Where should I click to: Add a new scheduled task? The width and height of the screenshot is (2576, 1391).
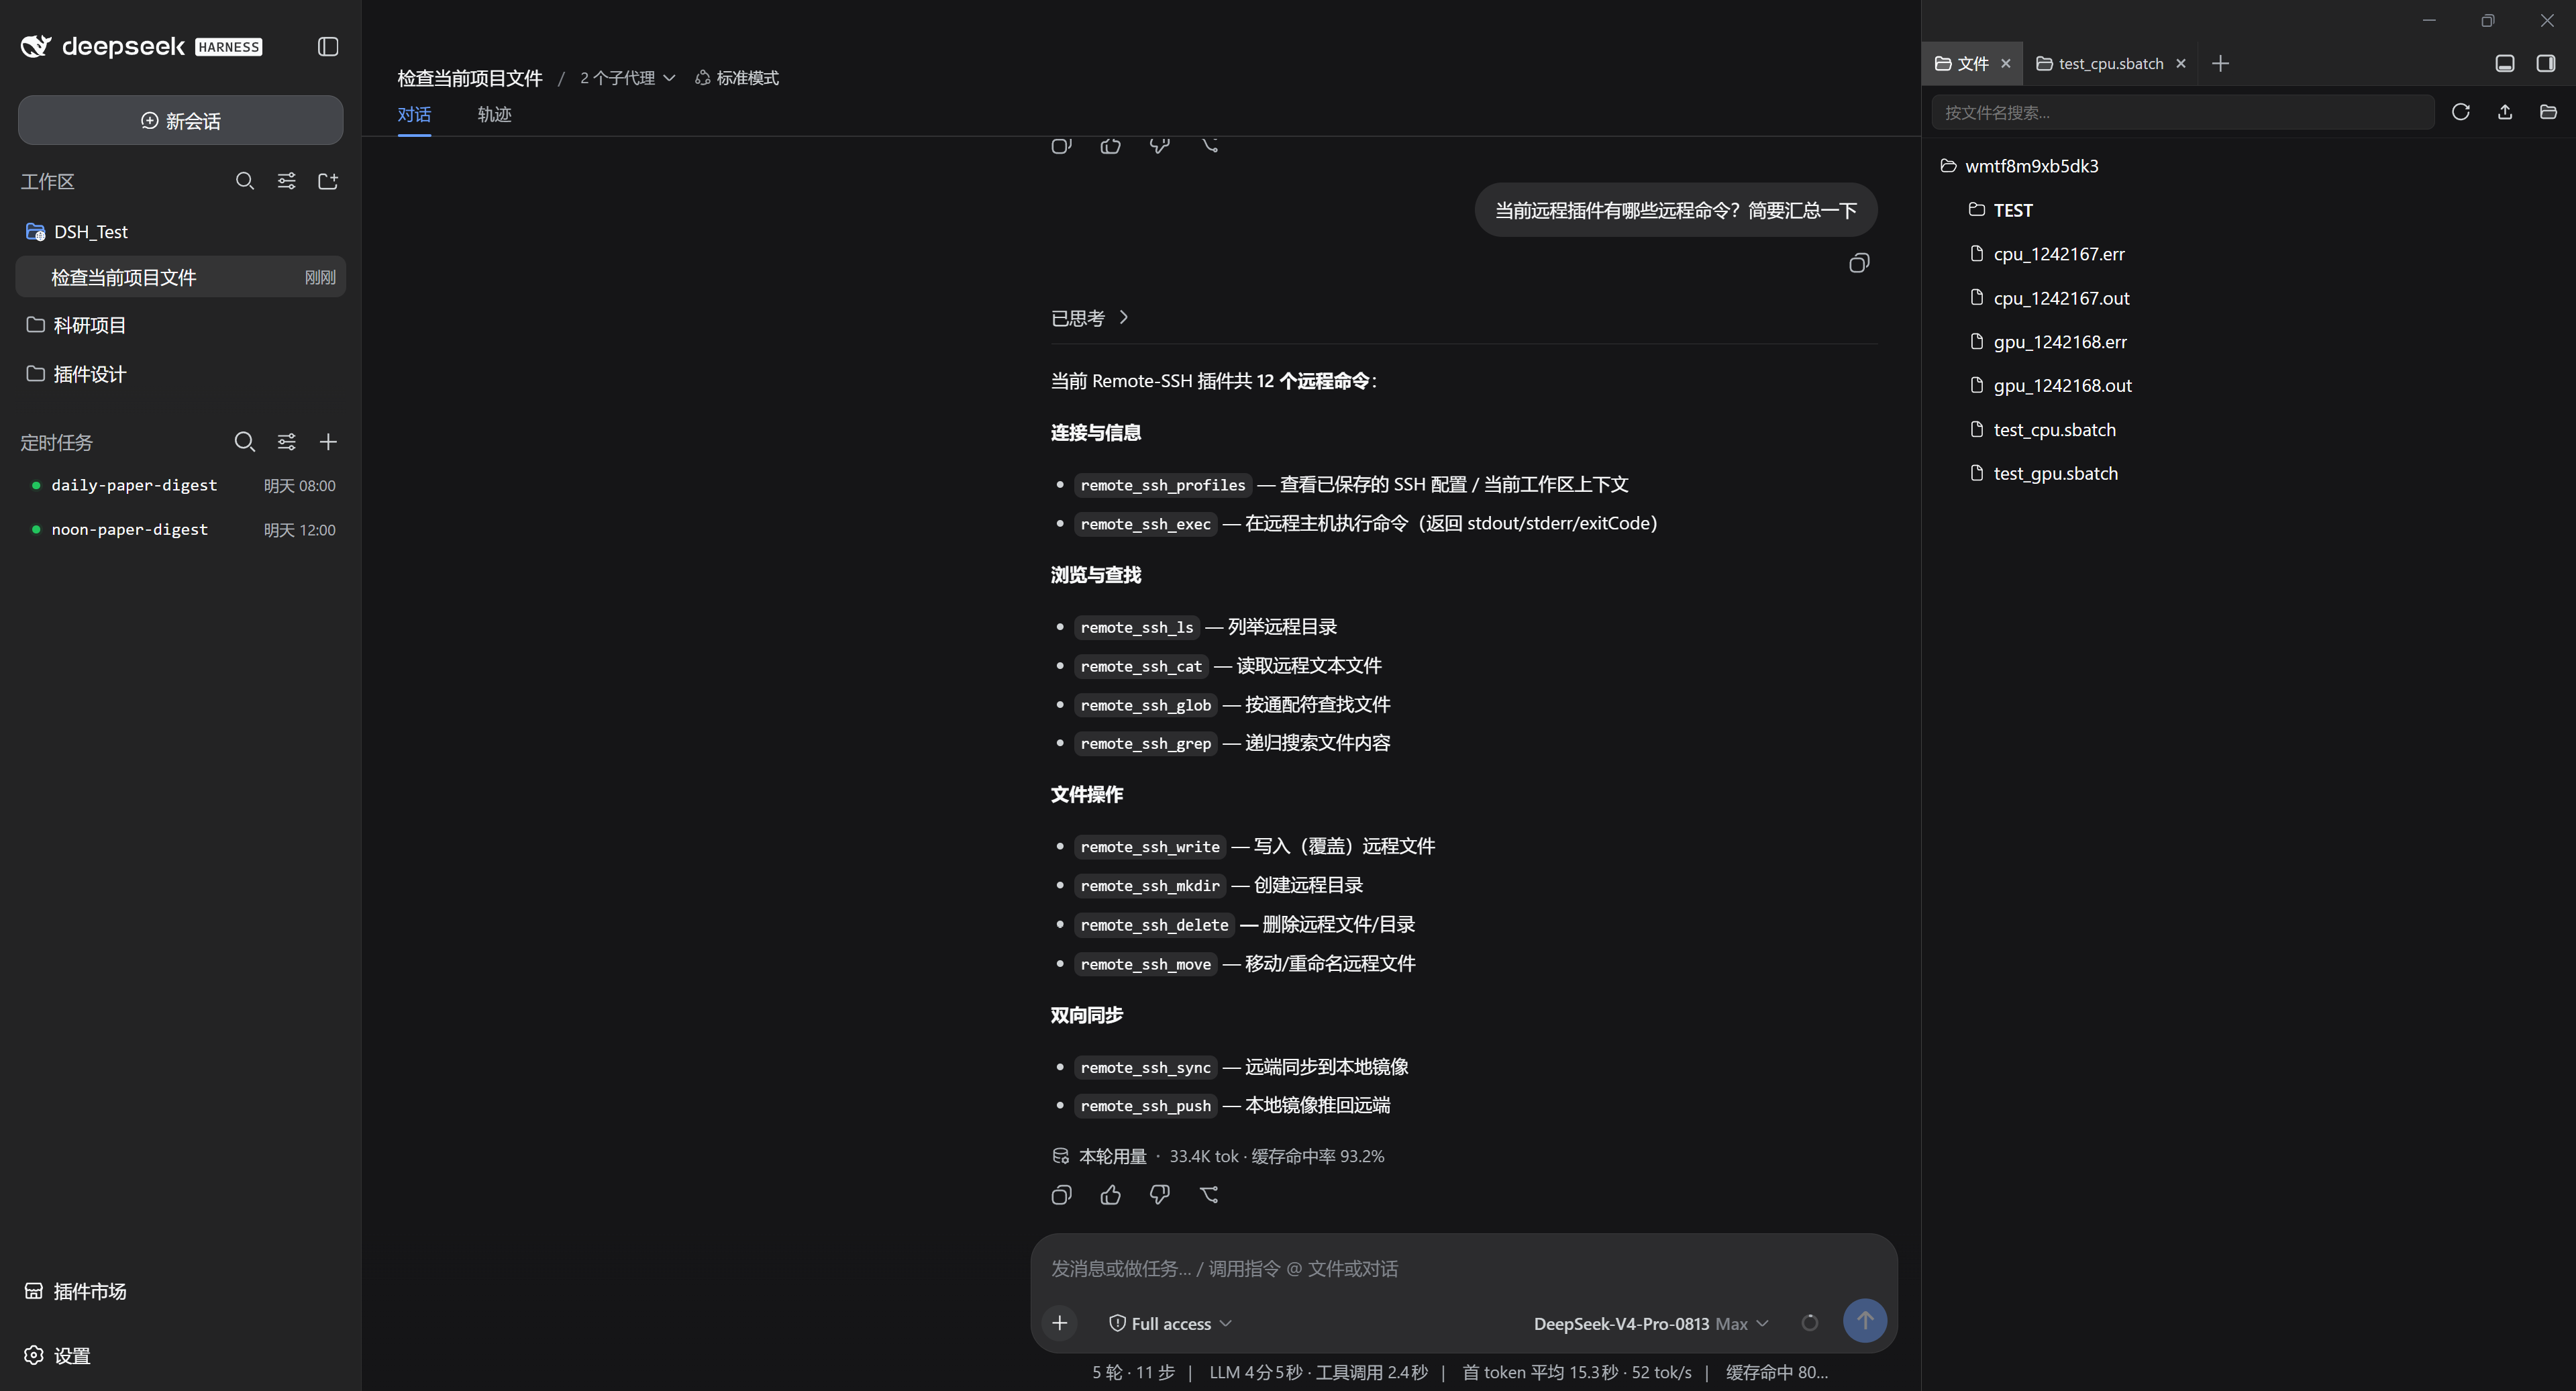328,442
